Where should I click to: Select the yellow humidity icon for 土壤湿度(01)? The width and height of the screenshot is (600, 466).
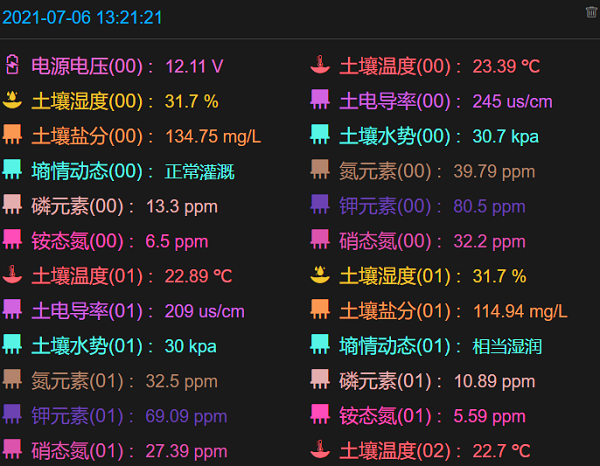pos(319,275)
